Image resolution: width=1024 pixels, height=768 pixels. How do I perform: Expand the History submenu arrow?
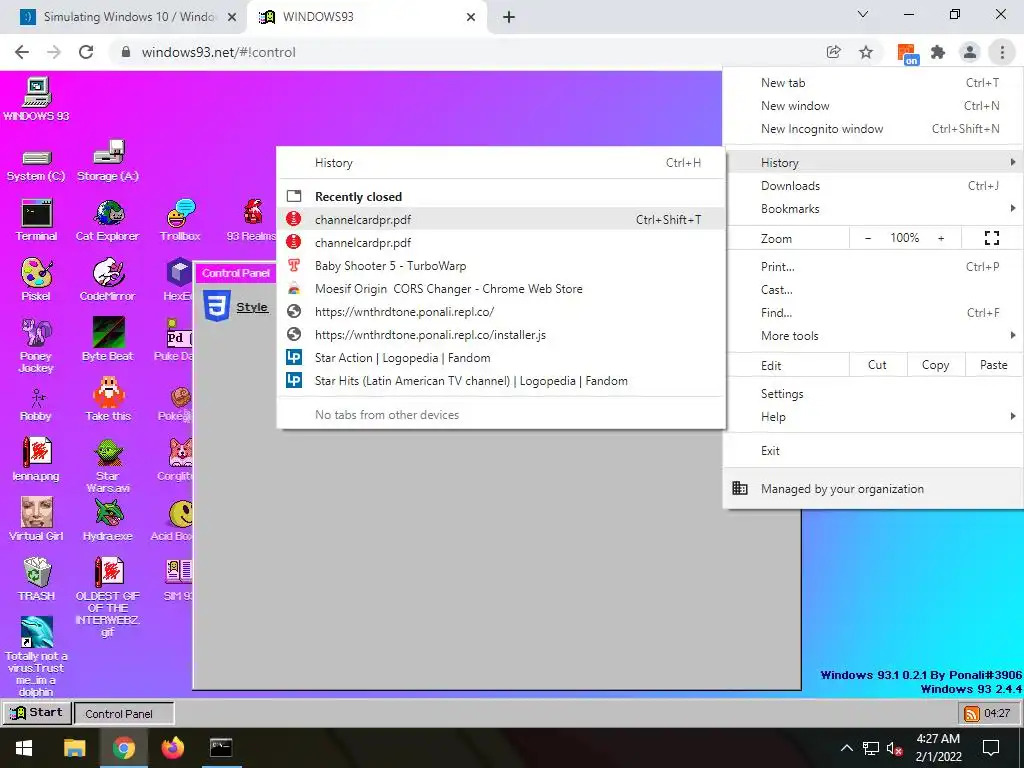[x=1012, y=162]
